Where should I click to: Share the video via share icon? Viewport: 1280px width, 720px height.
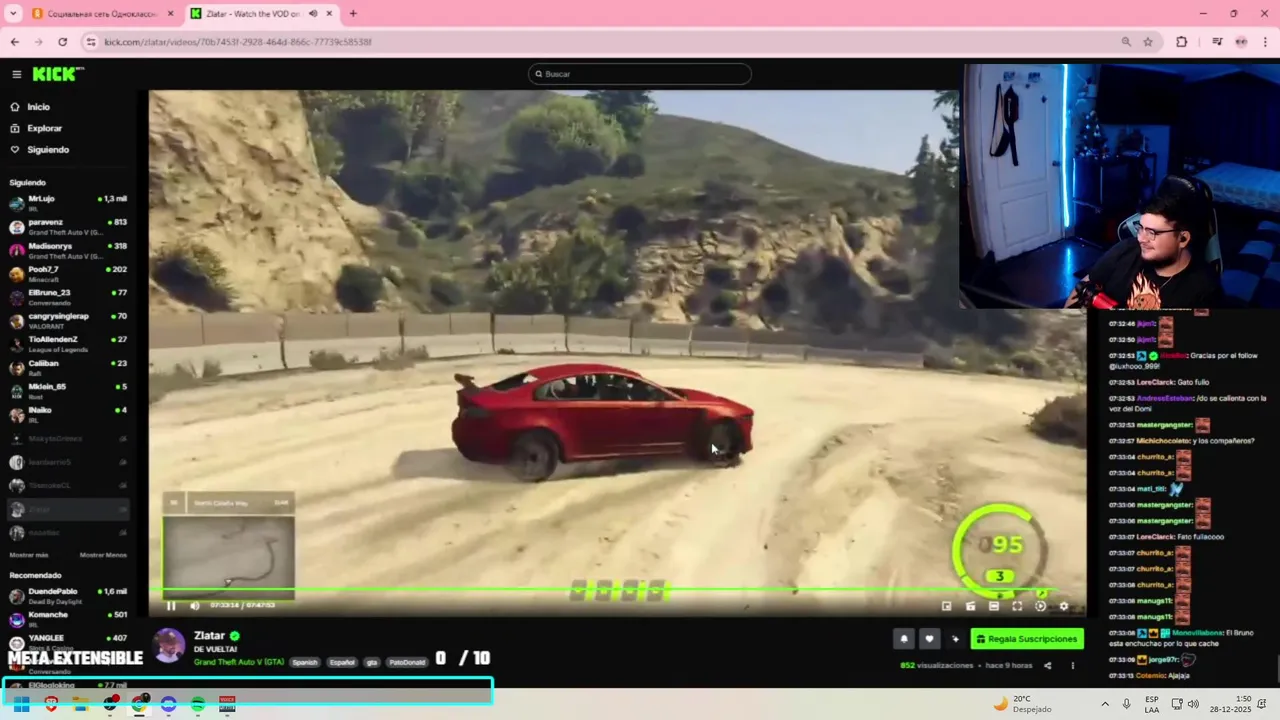(x=1048, y=665)
